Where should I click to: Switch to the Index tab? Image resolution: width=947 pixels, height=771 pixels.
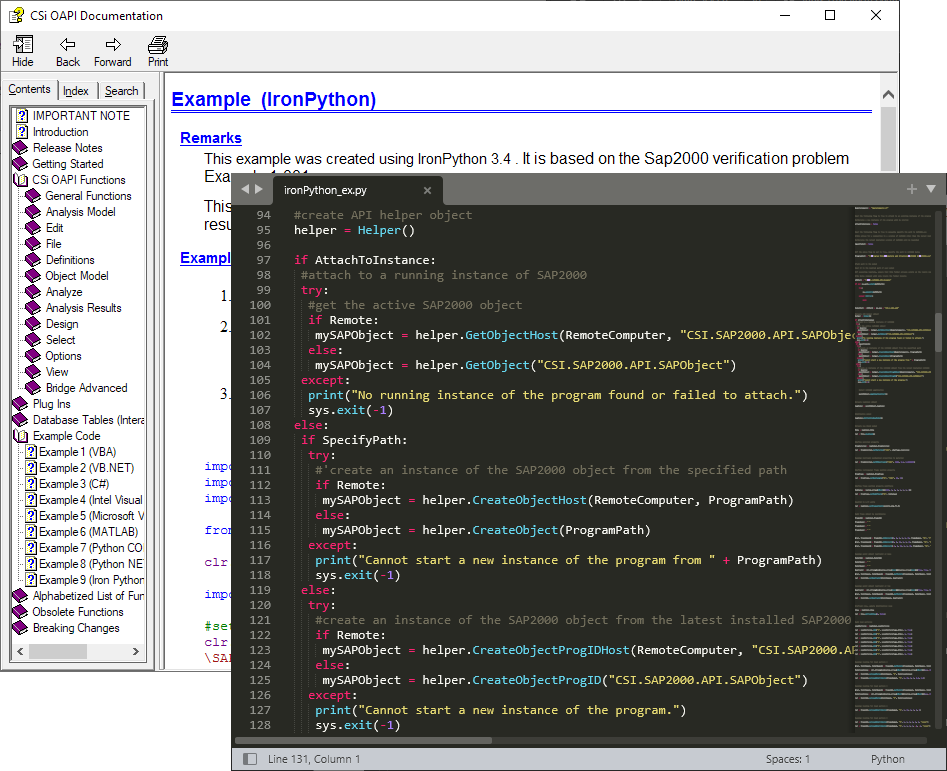[76, 91]
